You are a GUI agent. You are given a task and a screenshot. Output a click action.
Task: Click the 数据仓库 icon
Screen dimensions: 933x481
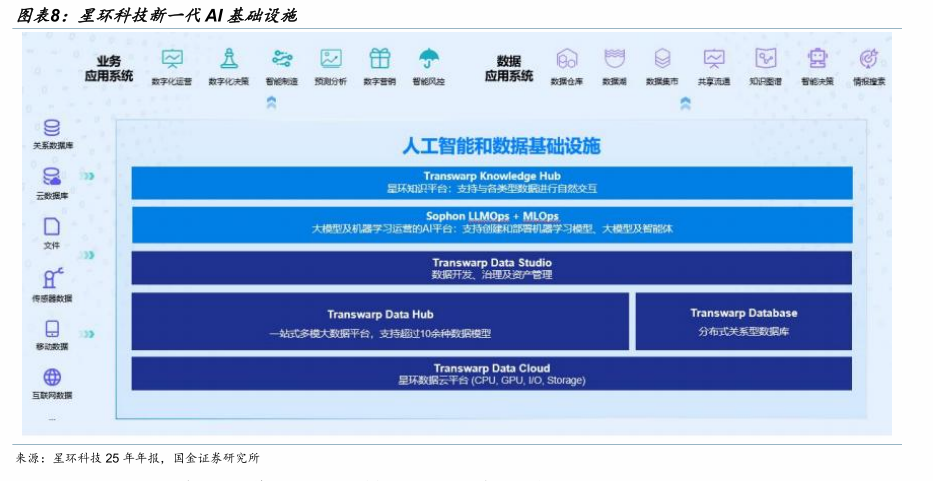(x=566, y=59)
